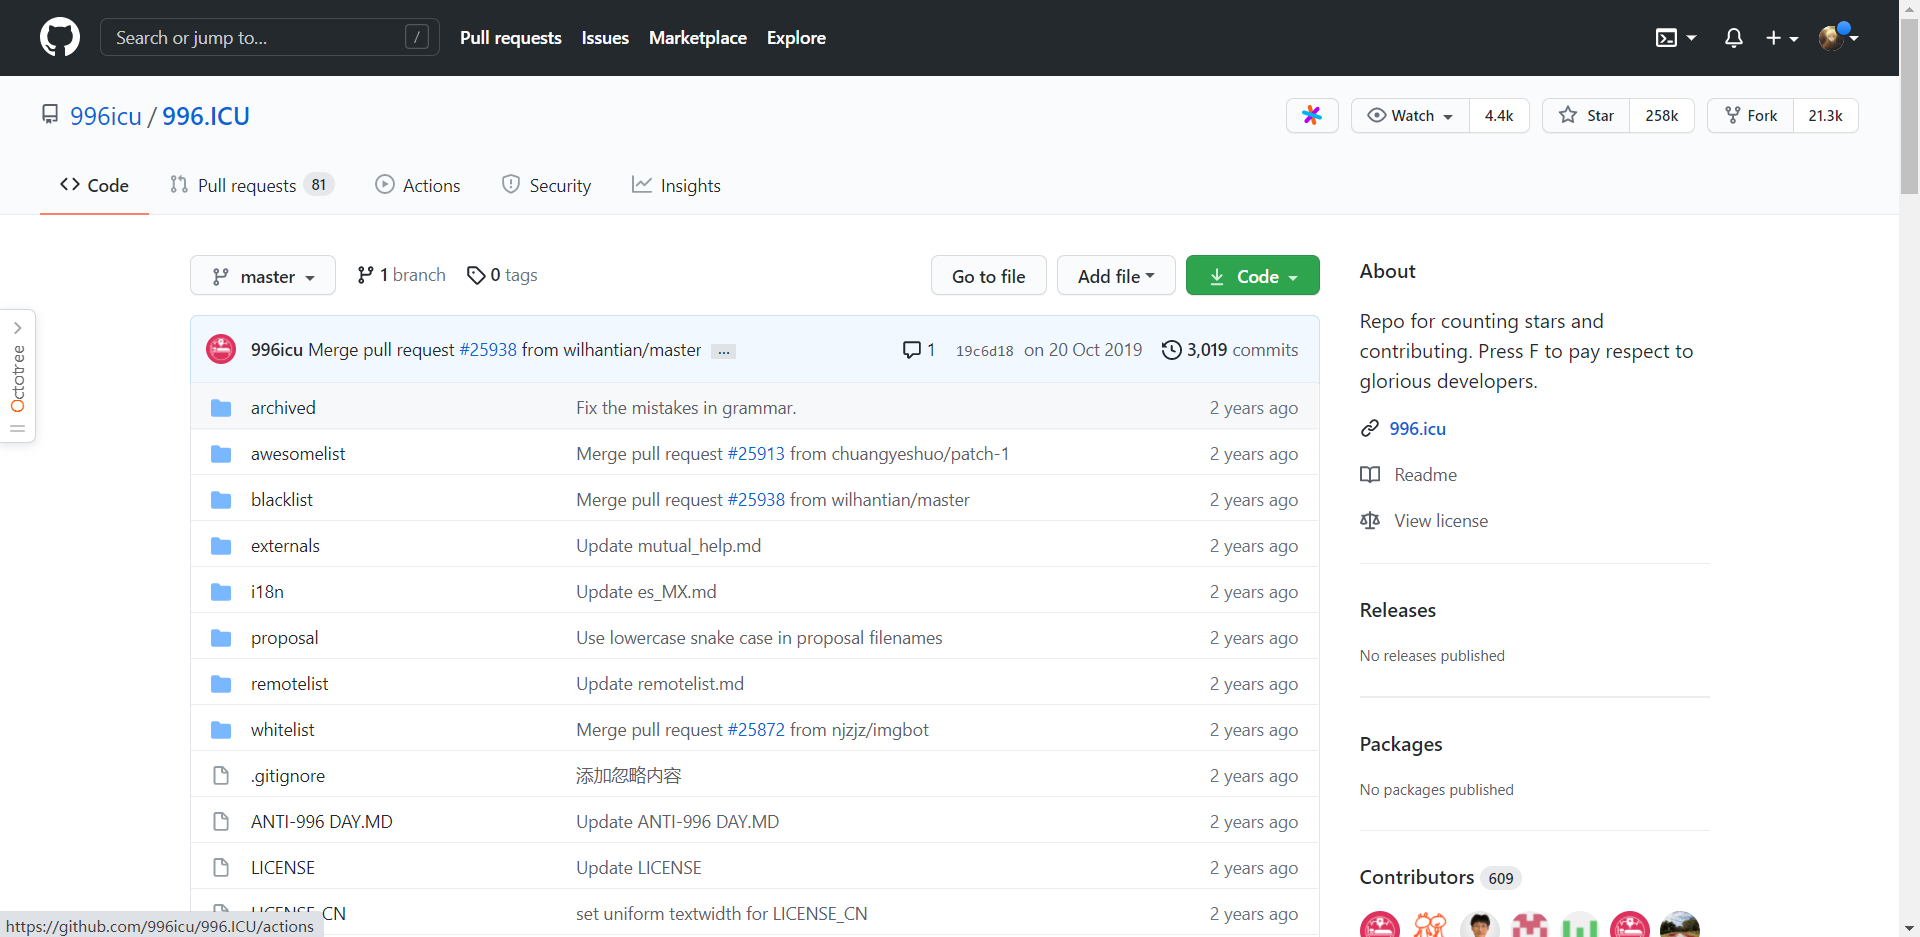This screenshot has height=937, width=1920.
Task: Click Issues in the top navigation
Action: pos(605,38)
